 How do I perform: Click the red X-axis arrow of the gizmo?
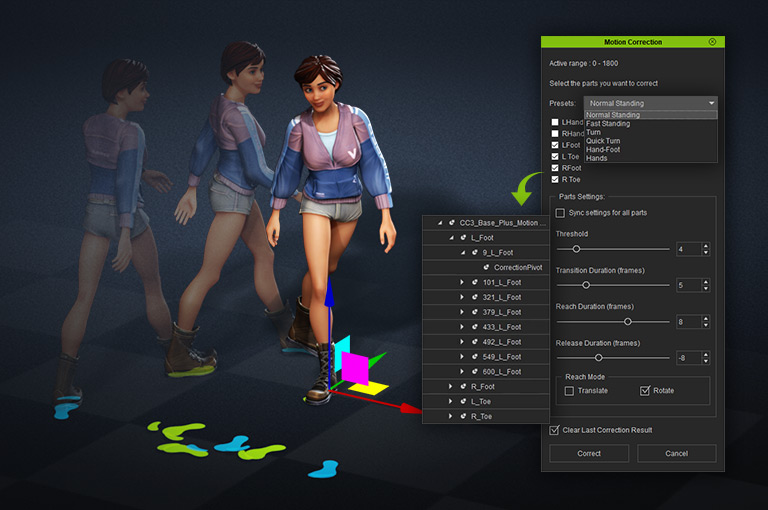409,408
